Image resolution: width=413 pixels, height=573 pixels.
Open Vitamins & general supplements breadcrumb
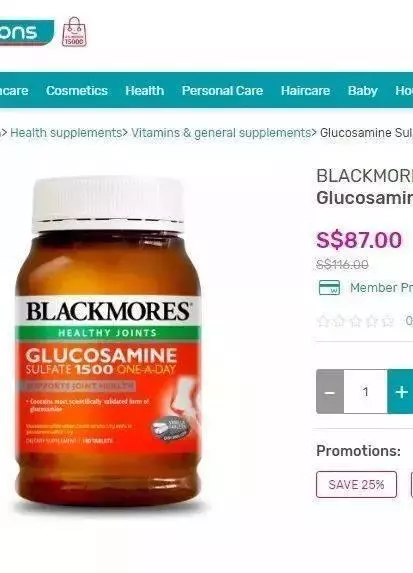coord(221,133)
